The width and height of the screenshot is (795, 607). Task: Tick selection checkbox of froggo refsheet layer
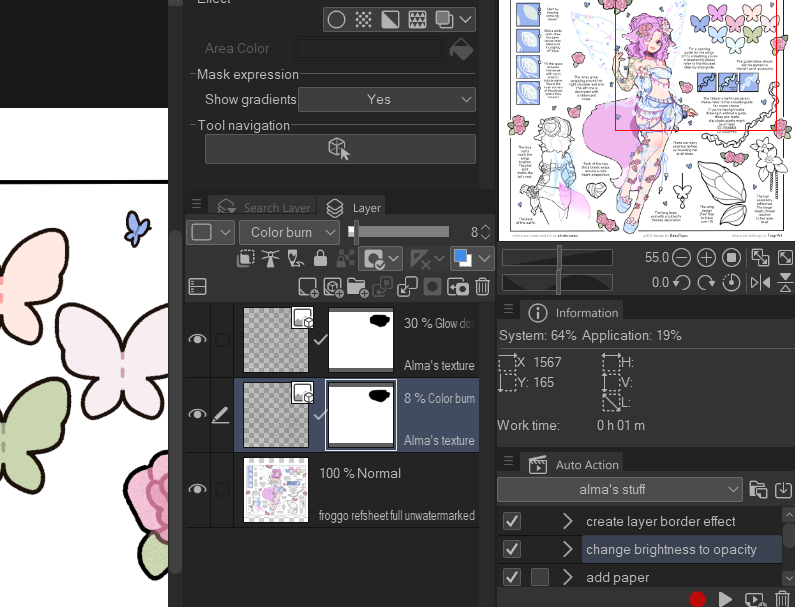point(222,489)
